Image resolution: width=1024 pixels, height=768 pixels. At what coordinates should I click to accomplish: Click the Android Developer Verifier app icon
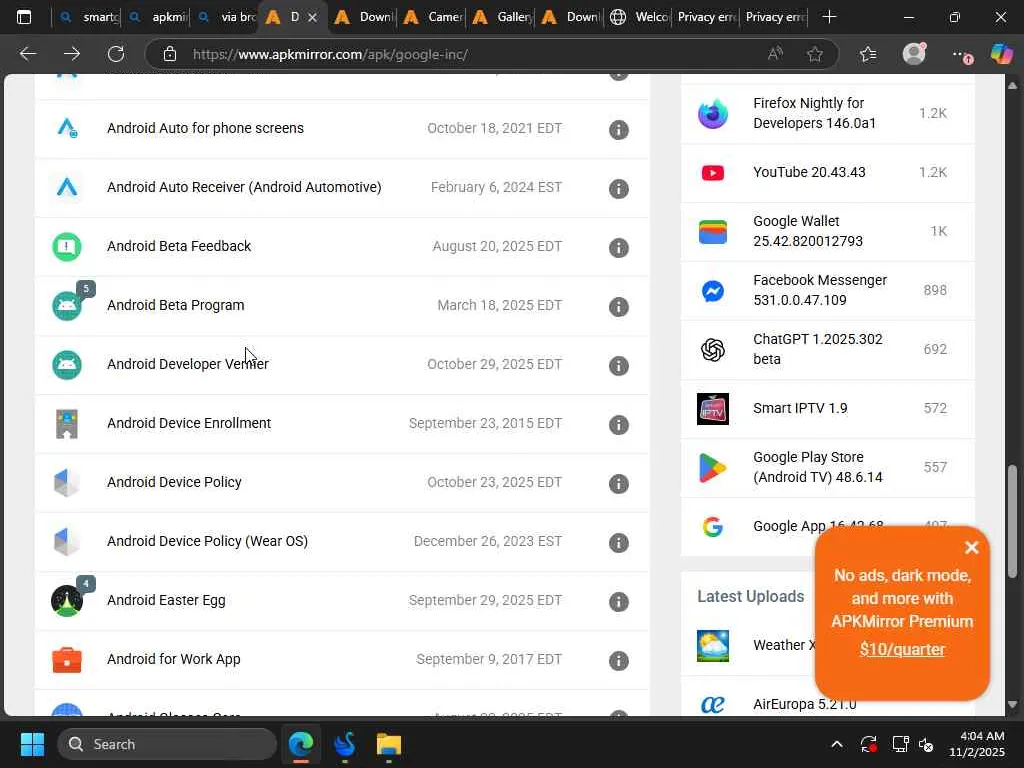click(x=67, y=364)
